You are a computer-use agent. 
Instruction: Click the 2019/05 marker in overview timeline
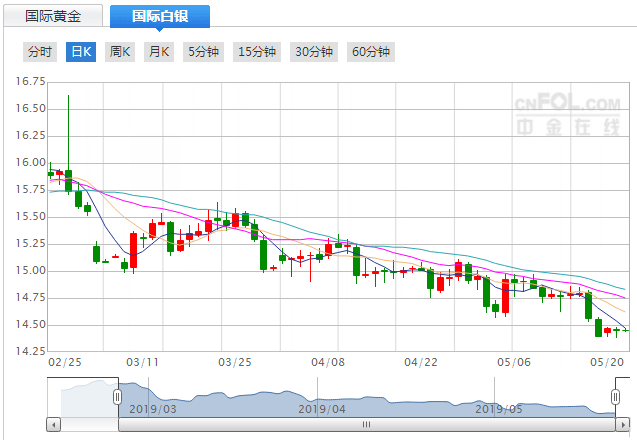(497, 408)
